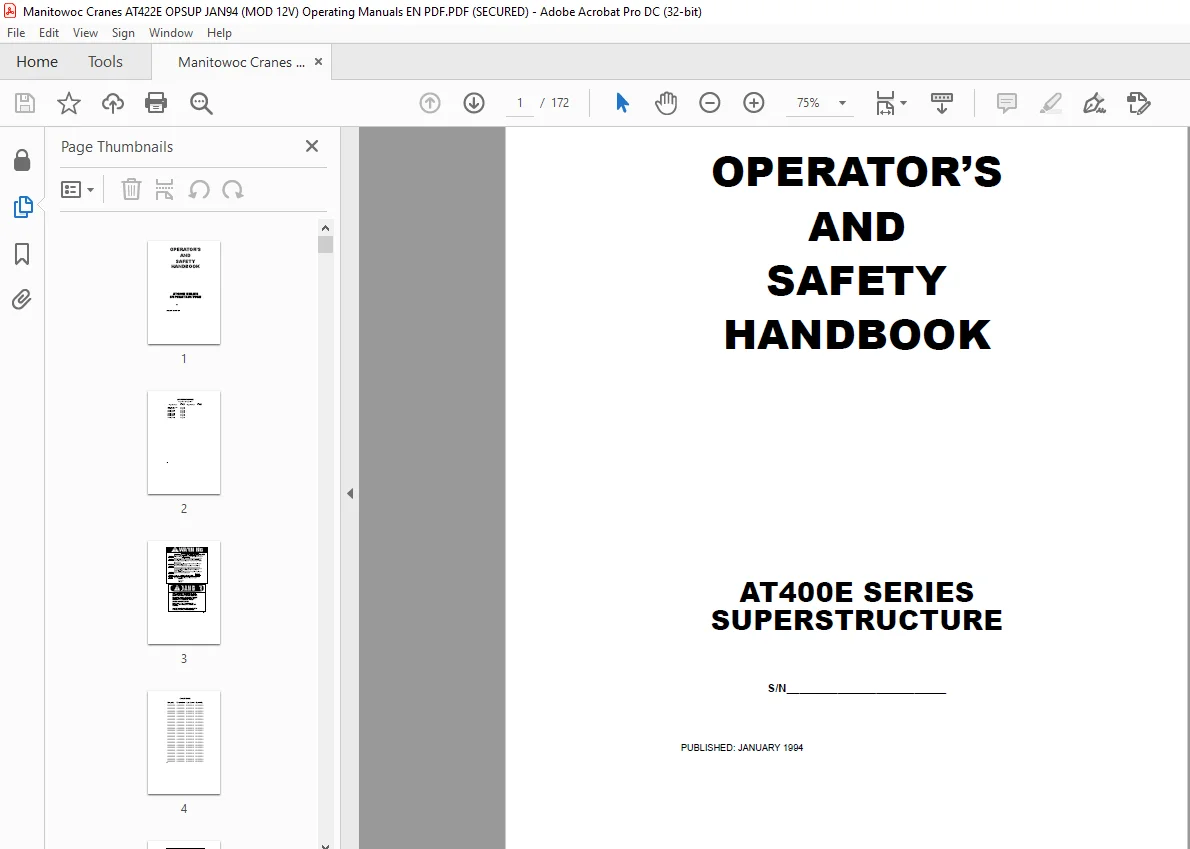Click the scrolling mode toolbar icon
This screenshot has height=849, width=1190.
point(942,103)
